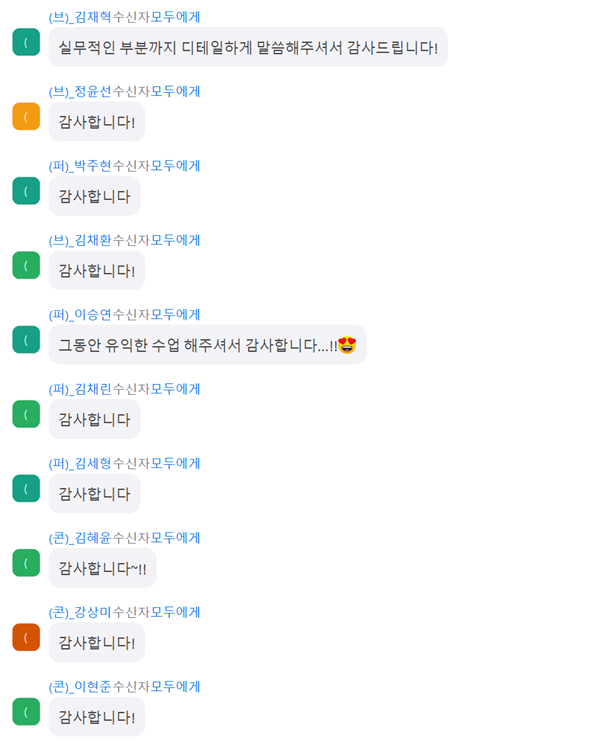Select the green avatar beside 김채환

pos(26,265)
